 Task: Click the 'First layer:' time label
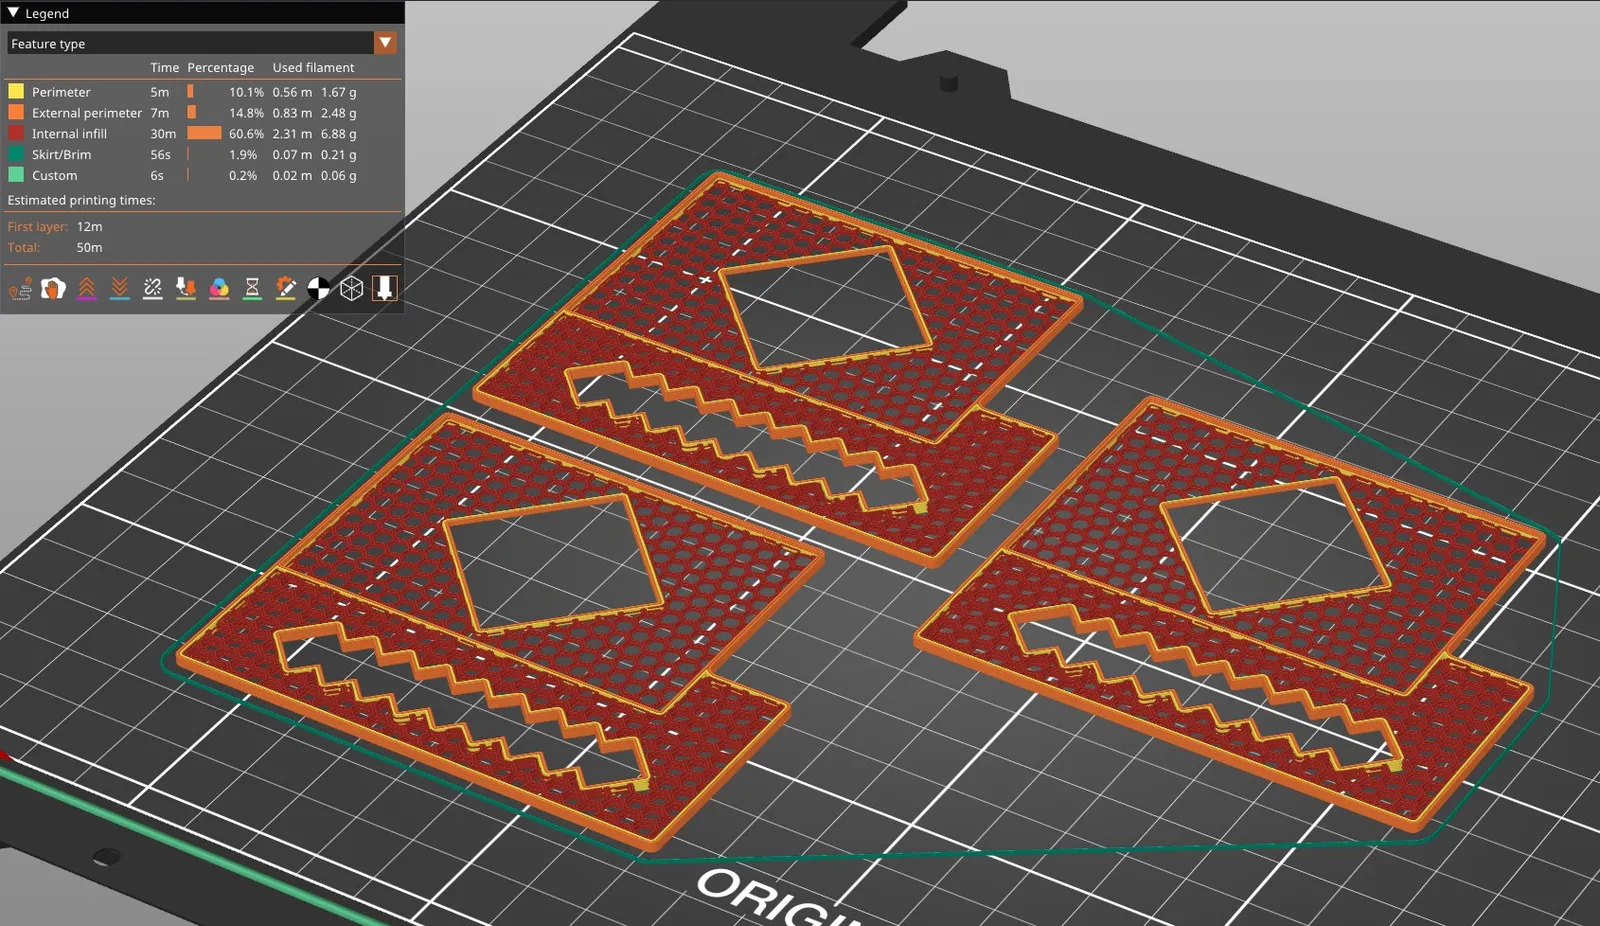point(38,227)
